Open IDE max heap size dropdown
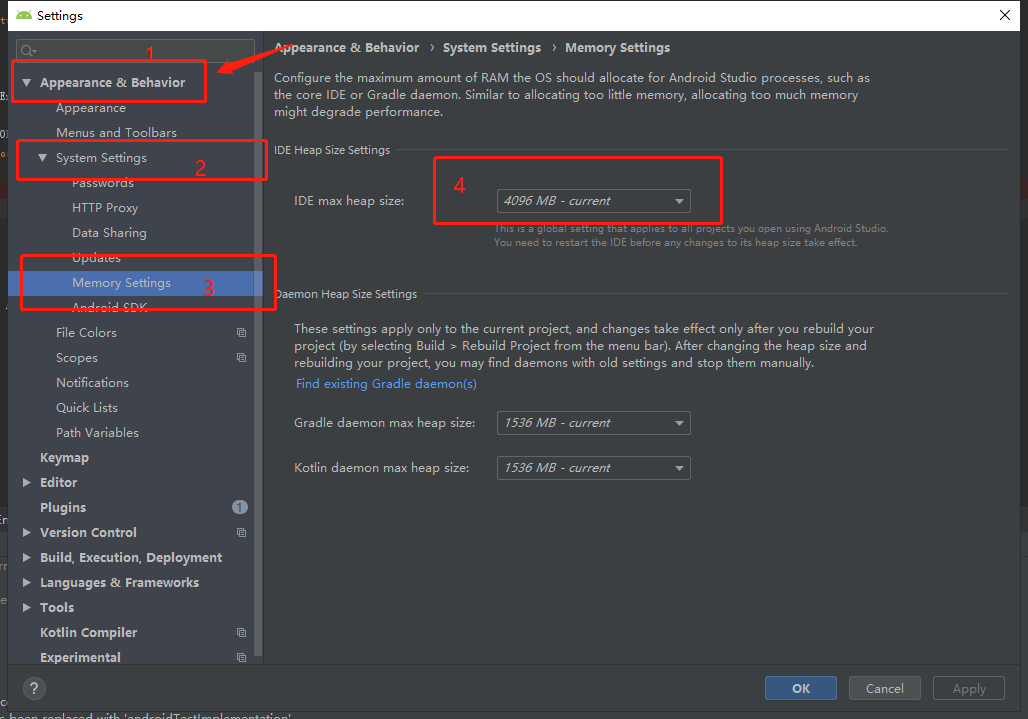The width and height of the screenshot is (1028, 719). (x=593, y=201)
